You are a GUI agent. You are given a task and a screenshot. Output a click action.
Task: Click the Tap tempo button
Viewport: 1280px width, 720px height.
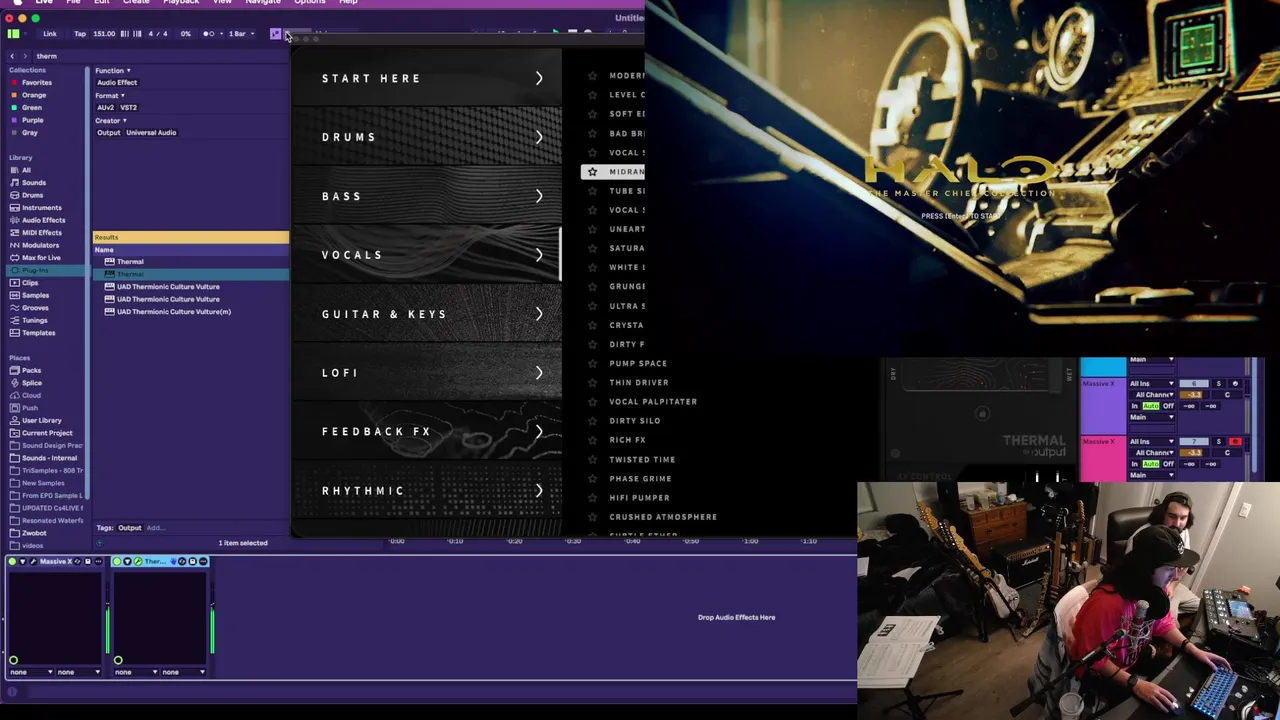80,34
